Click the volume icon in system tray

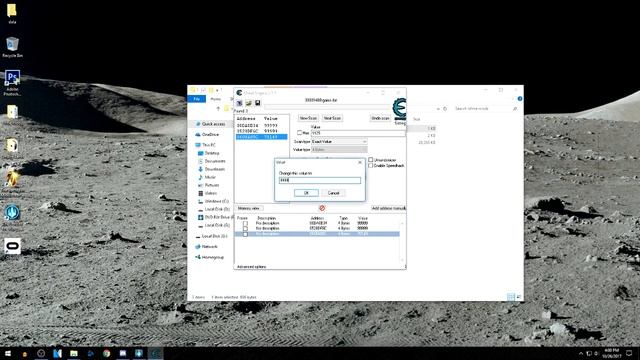point(596,353)
